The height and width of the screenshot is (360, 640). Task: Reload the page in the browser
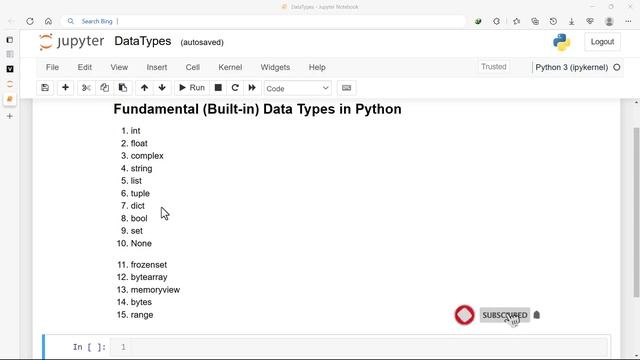pos(30,21)
